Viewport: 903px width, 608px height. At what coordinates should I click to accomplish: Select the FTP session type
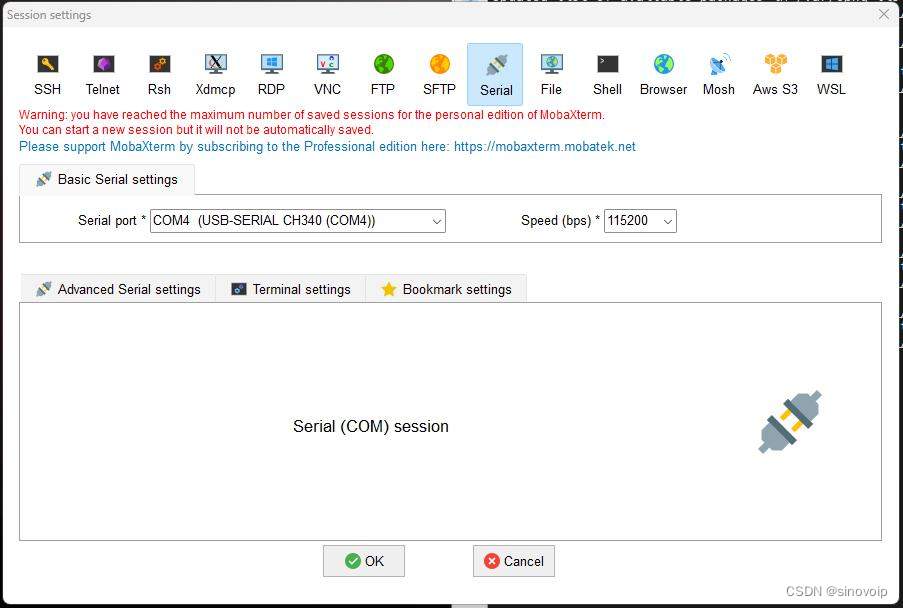click(x=383, y=74)
